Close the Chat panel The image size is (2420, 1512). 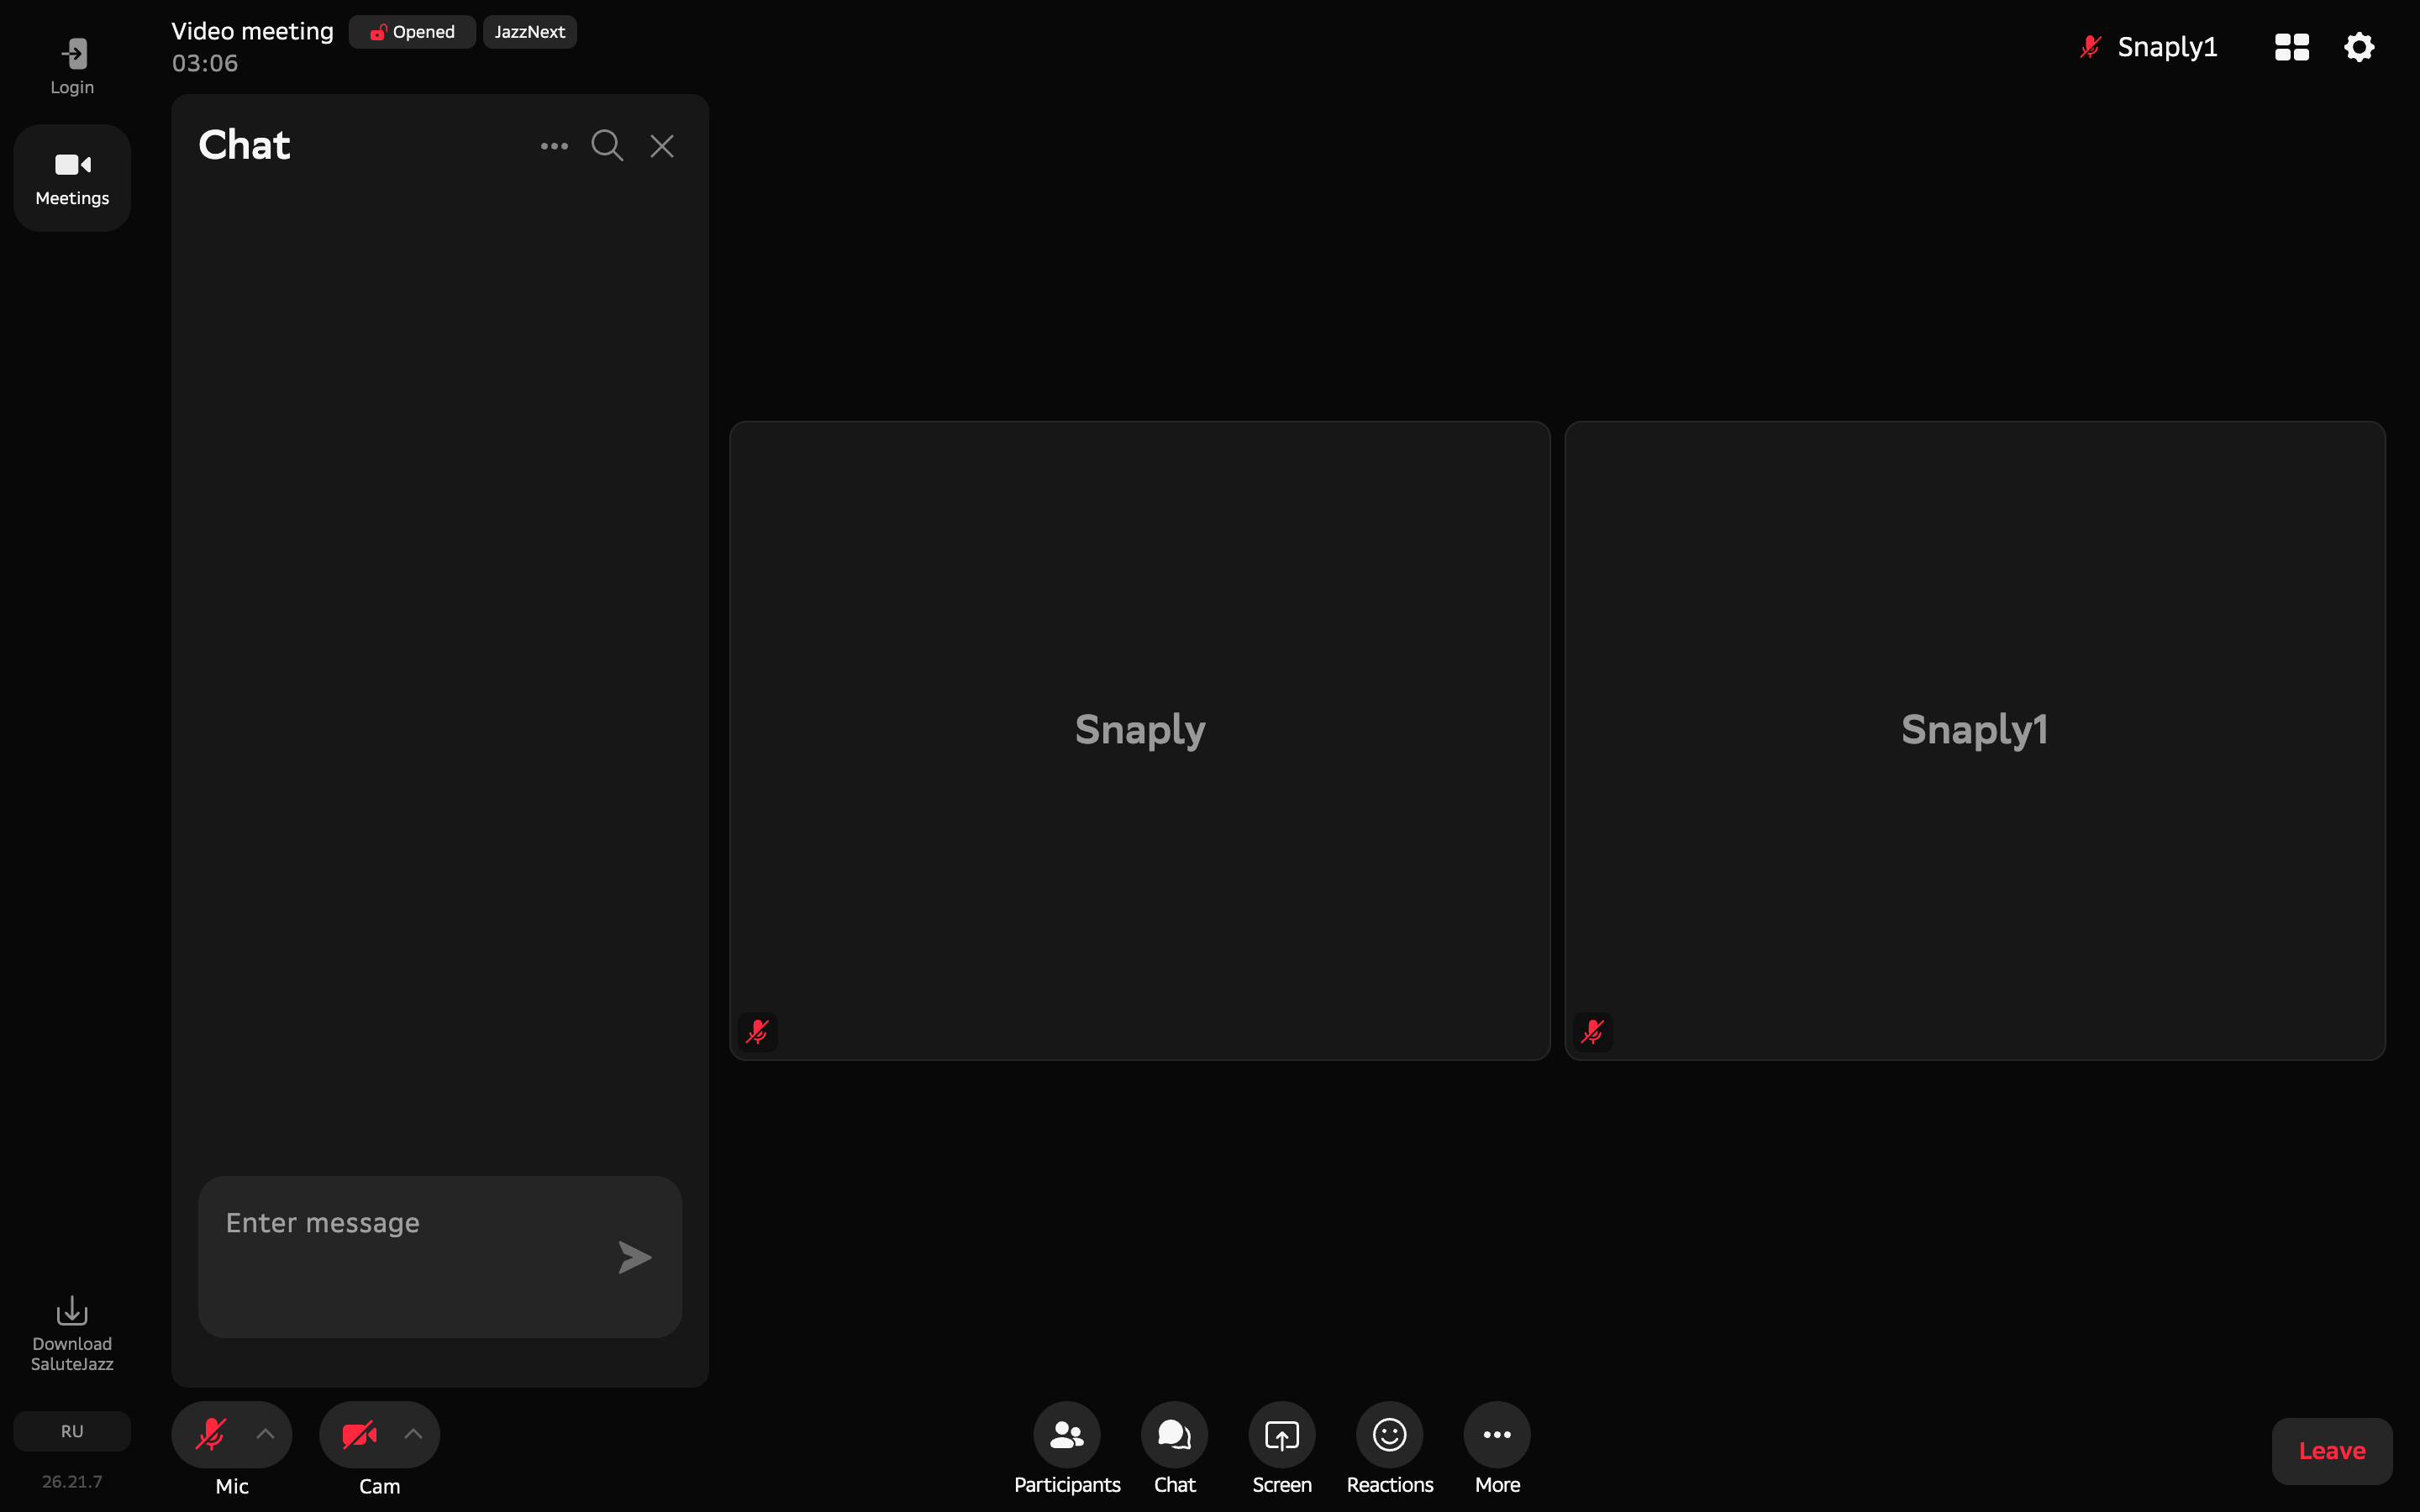[662, 146]
